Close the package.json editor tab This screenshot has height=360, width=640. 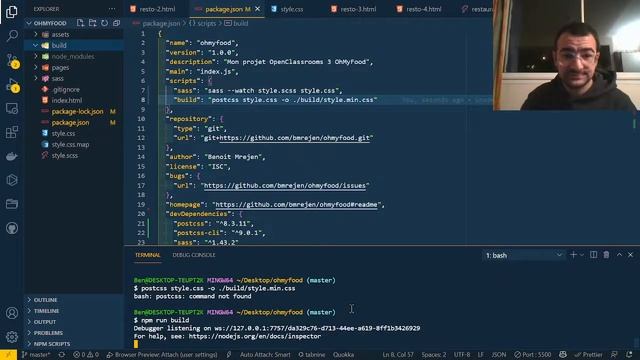point(258,9)
